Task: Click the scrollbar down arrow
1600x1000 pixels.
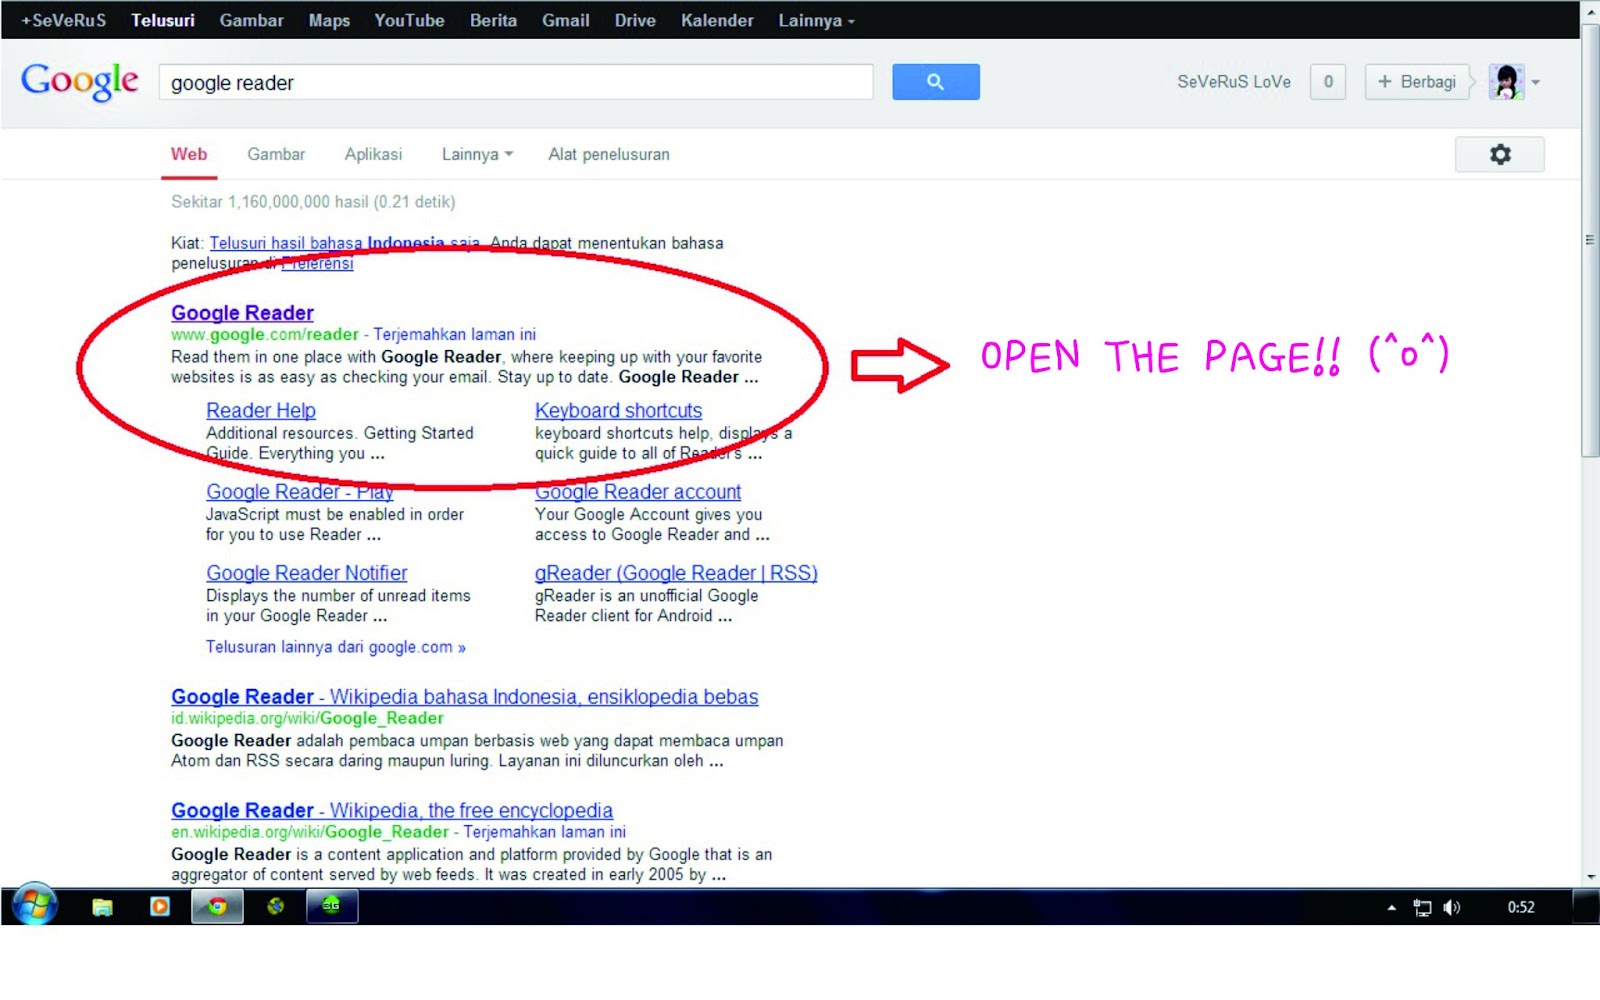Action: (x=1590, y=877)
